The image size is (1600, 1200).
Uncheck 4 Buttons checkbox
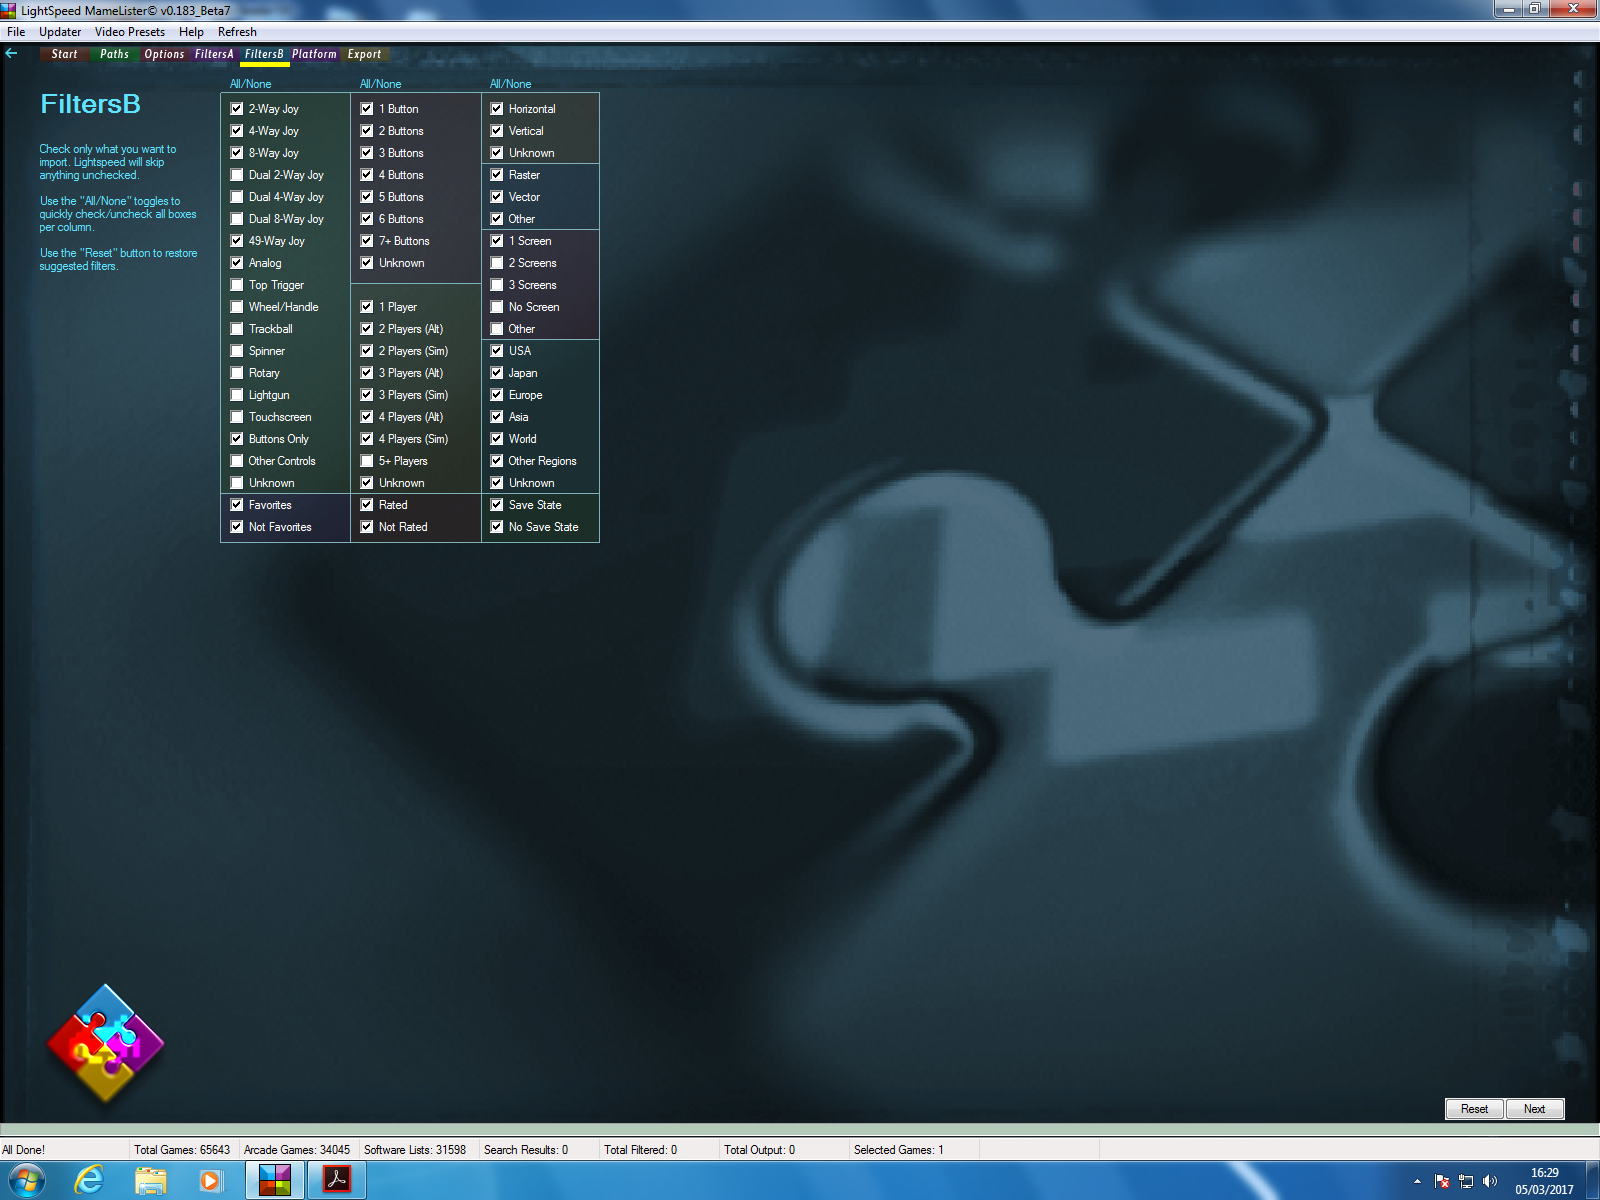pos(367,175)
